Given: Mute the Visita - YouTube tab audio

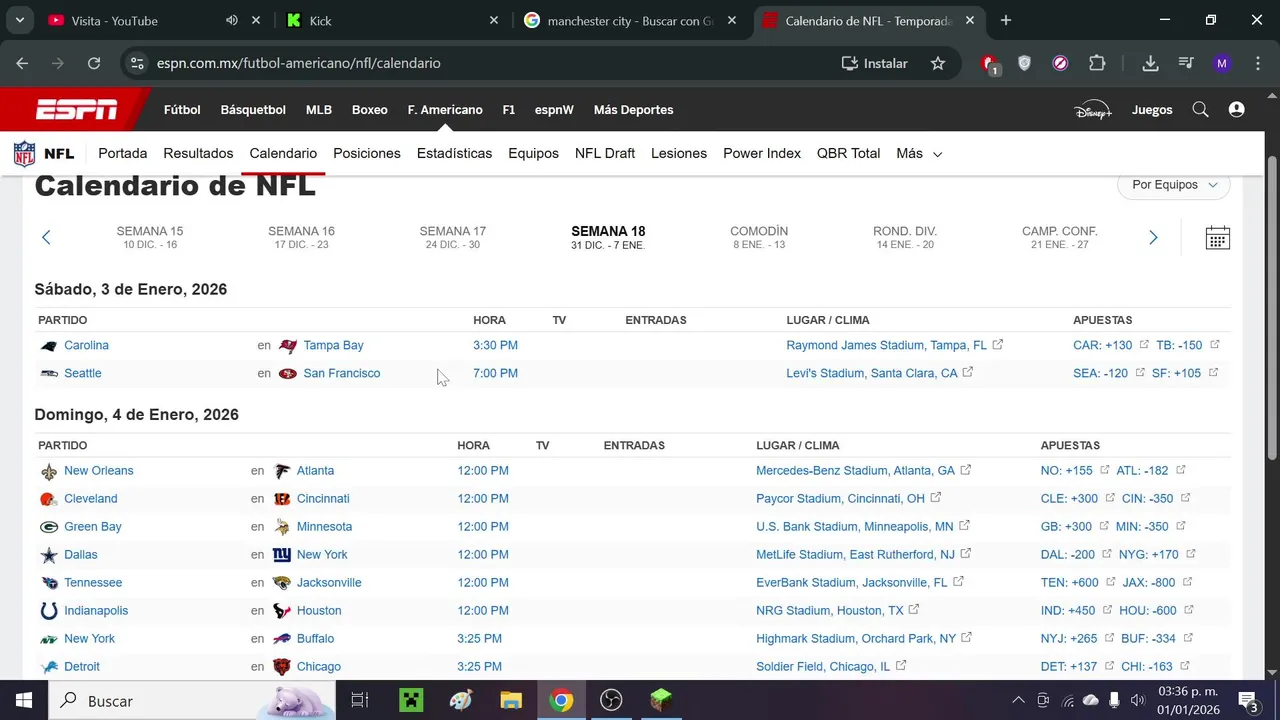Looking at the screenshot, I should click(x=232, y=20).
